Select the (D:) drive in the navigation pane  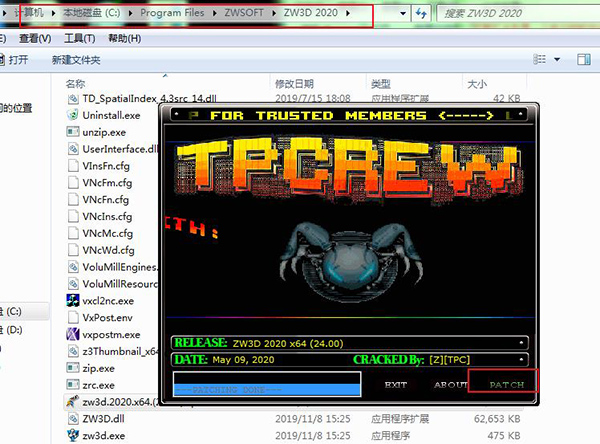click(11, 330)
